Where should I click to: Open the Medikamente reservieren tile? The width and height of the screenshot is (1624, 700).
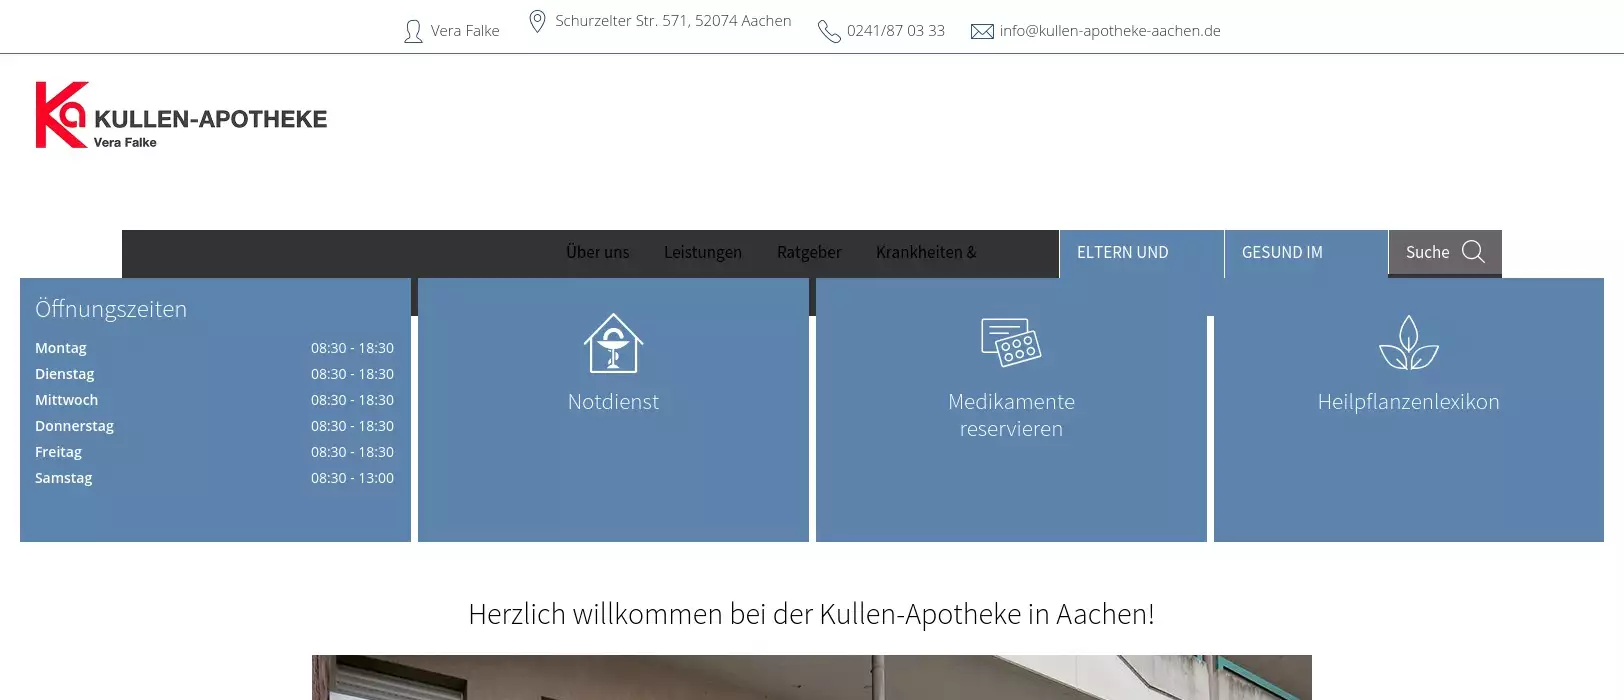tap(1011, 415)
